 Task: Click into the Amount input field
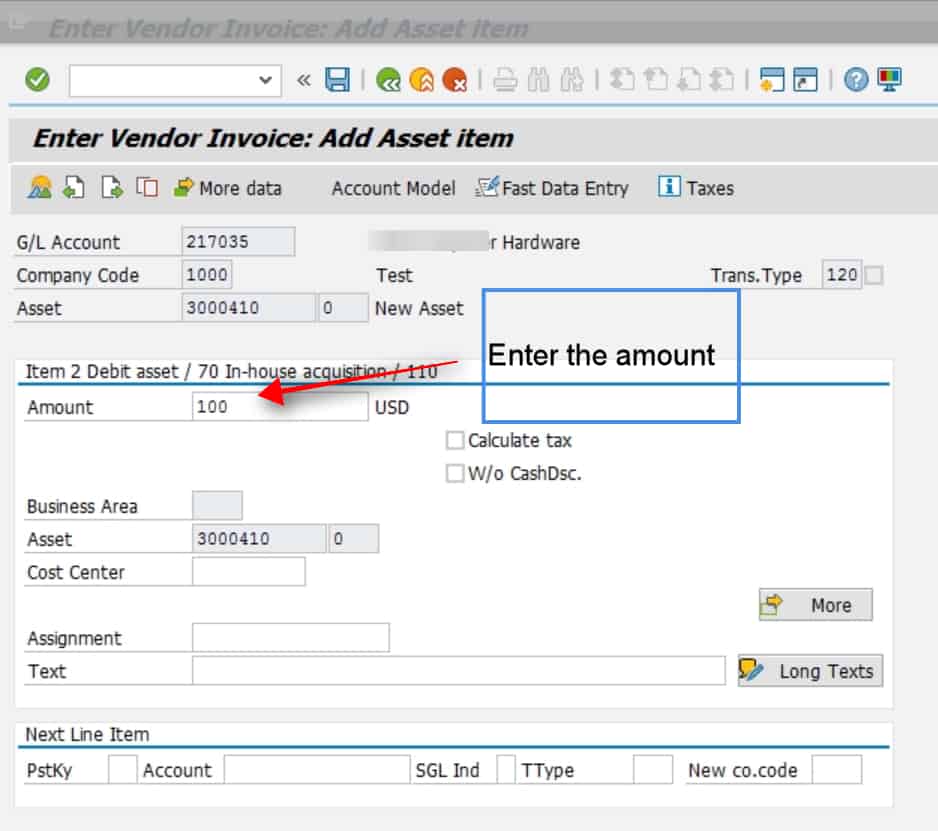click(280, 407)
